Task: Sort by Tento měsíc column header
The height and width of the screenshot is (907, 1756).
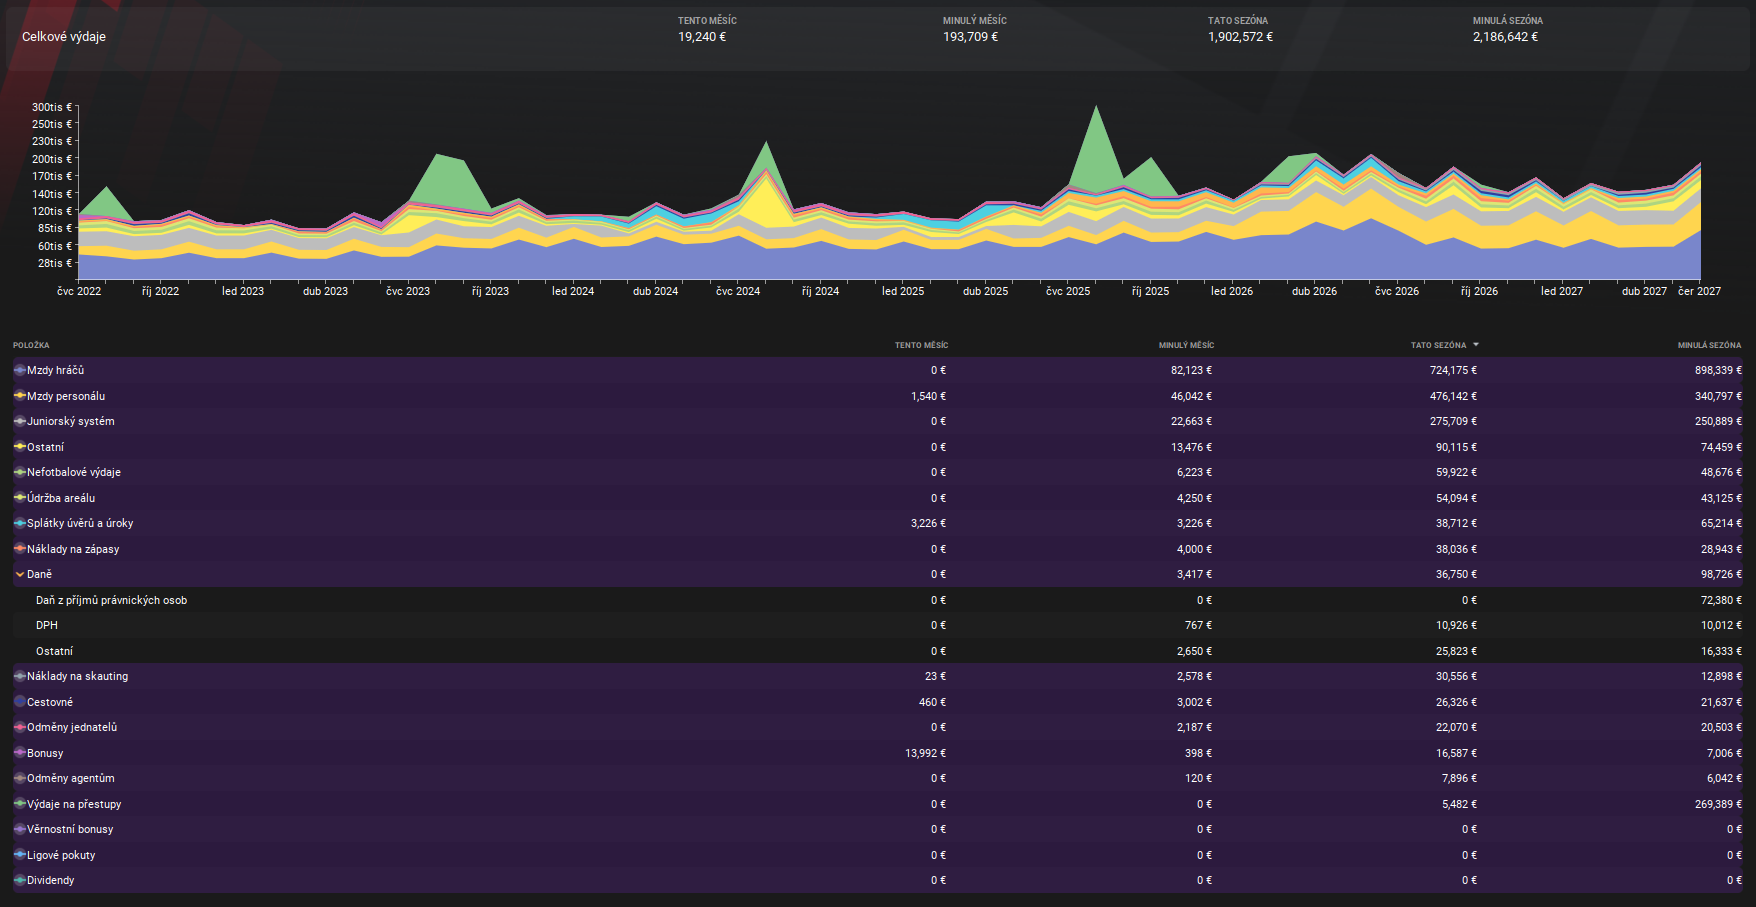Action: tap(921, 345)
